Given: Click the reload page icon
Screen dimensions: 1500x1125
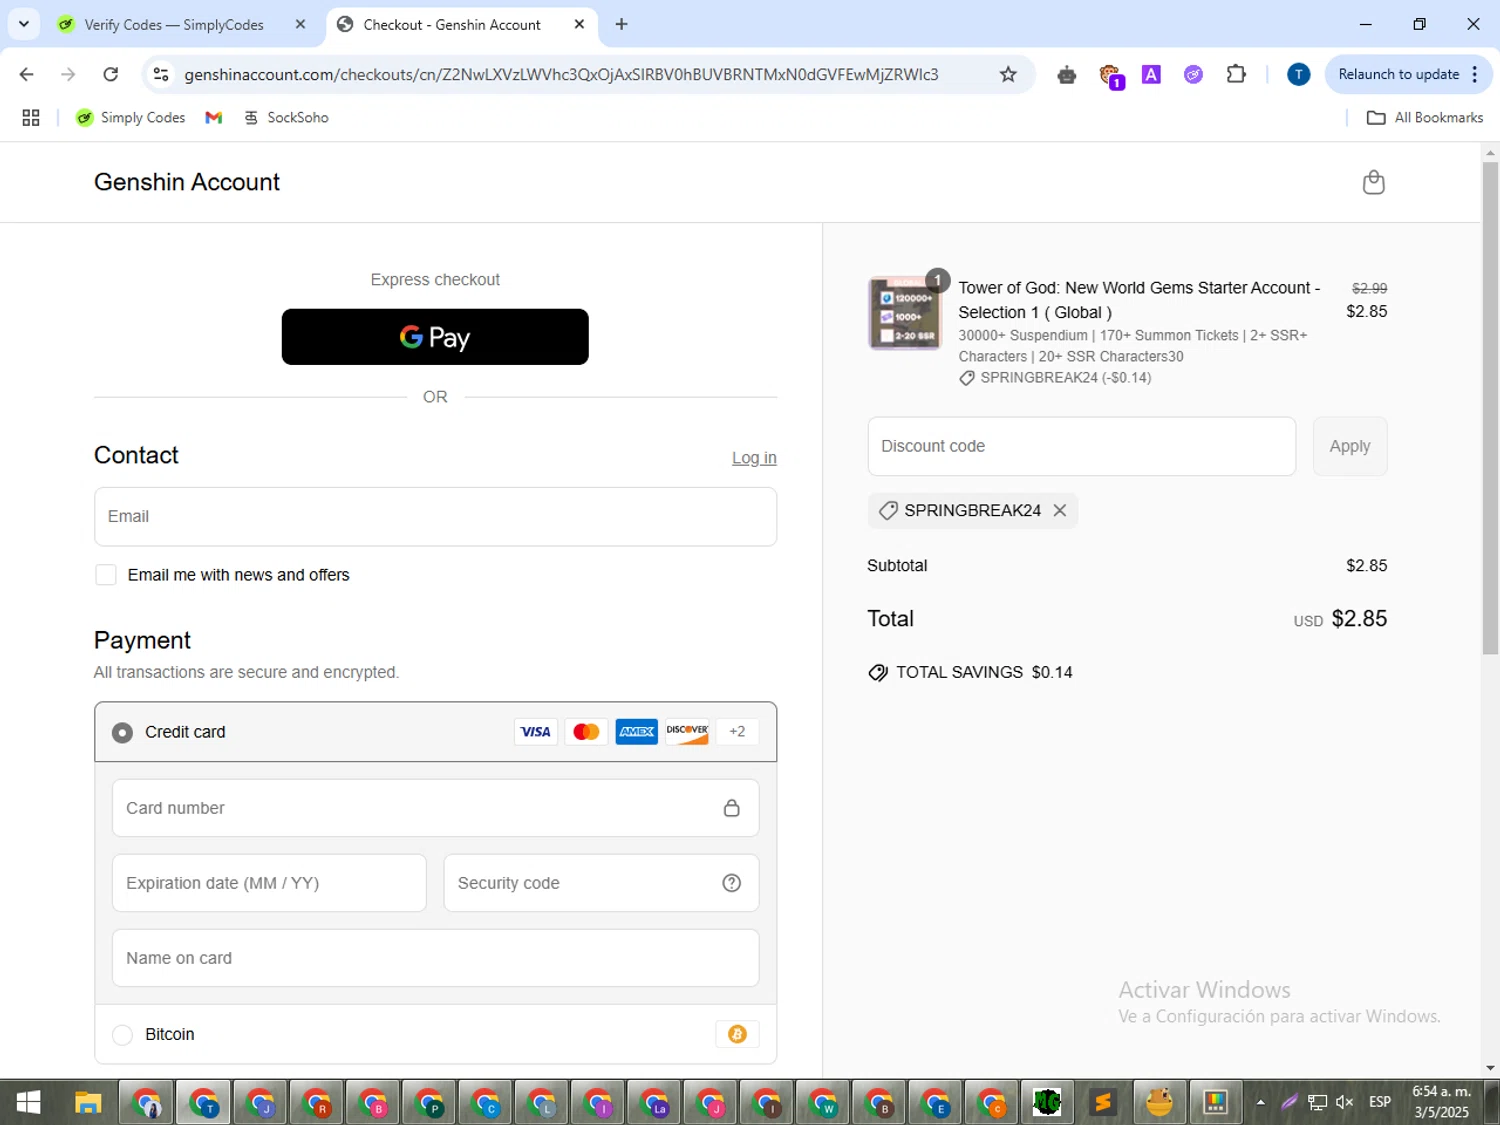Looking at the screenshot, I should point(111,74).
